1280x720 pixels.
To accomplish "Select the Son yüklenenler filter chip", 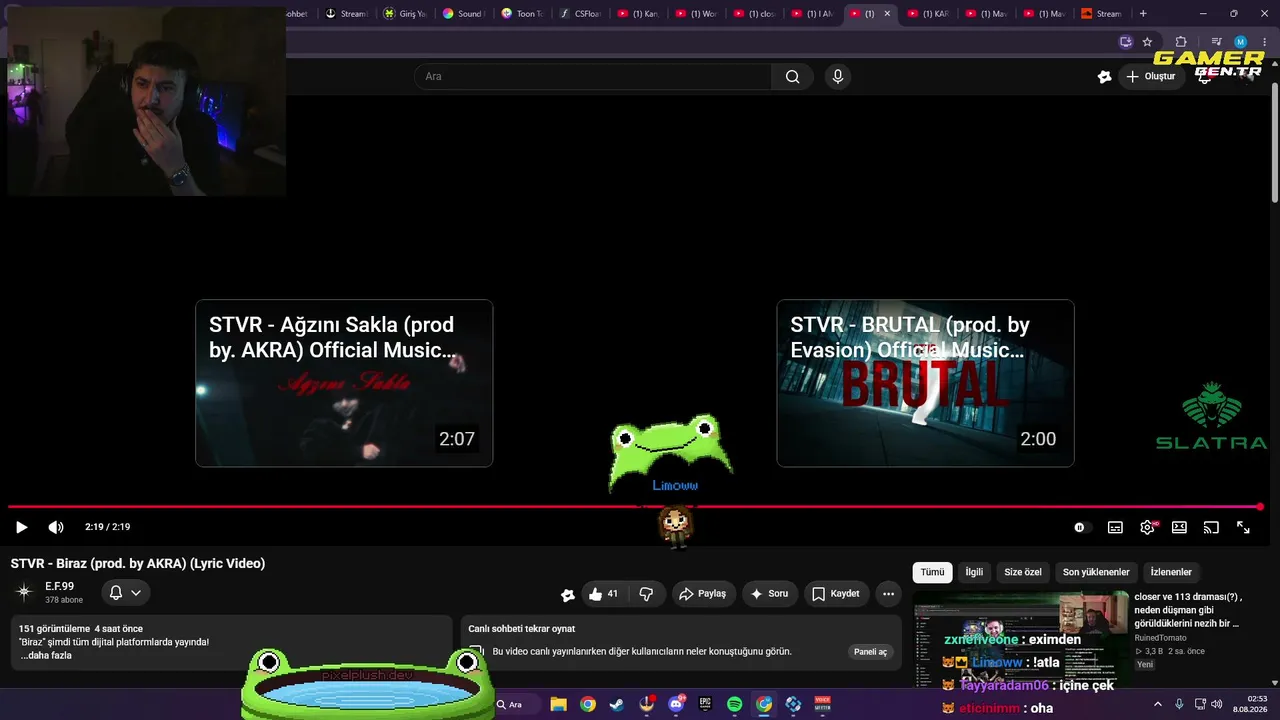I will [1096, 572].
